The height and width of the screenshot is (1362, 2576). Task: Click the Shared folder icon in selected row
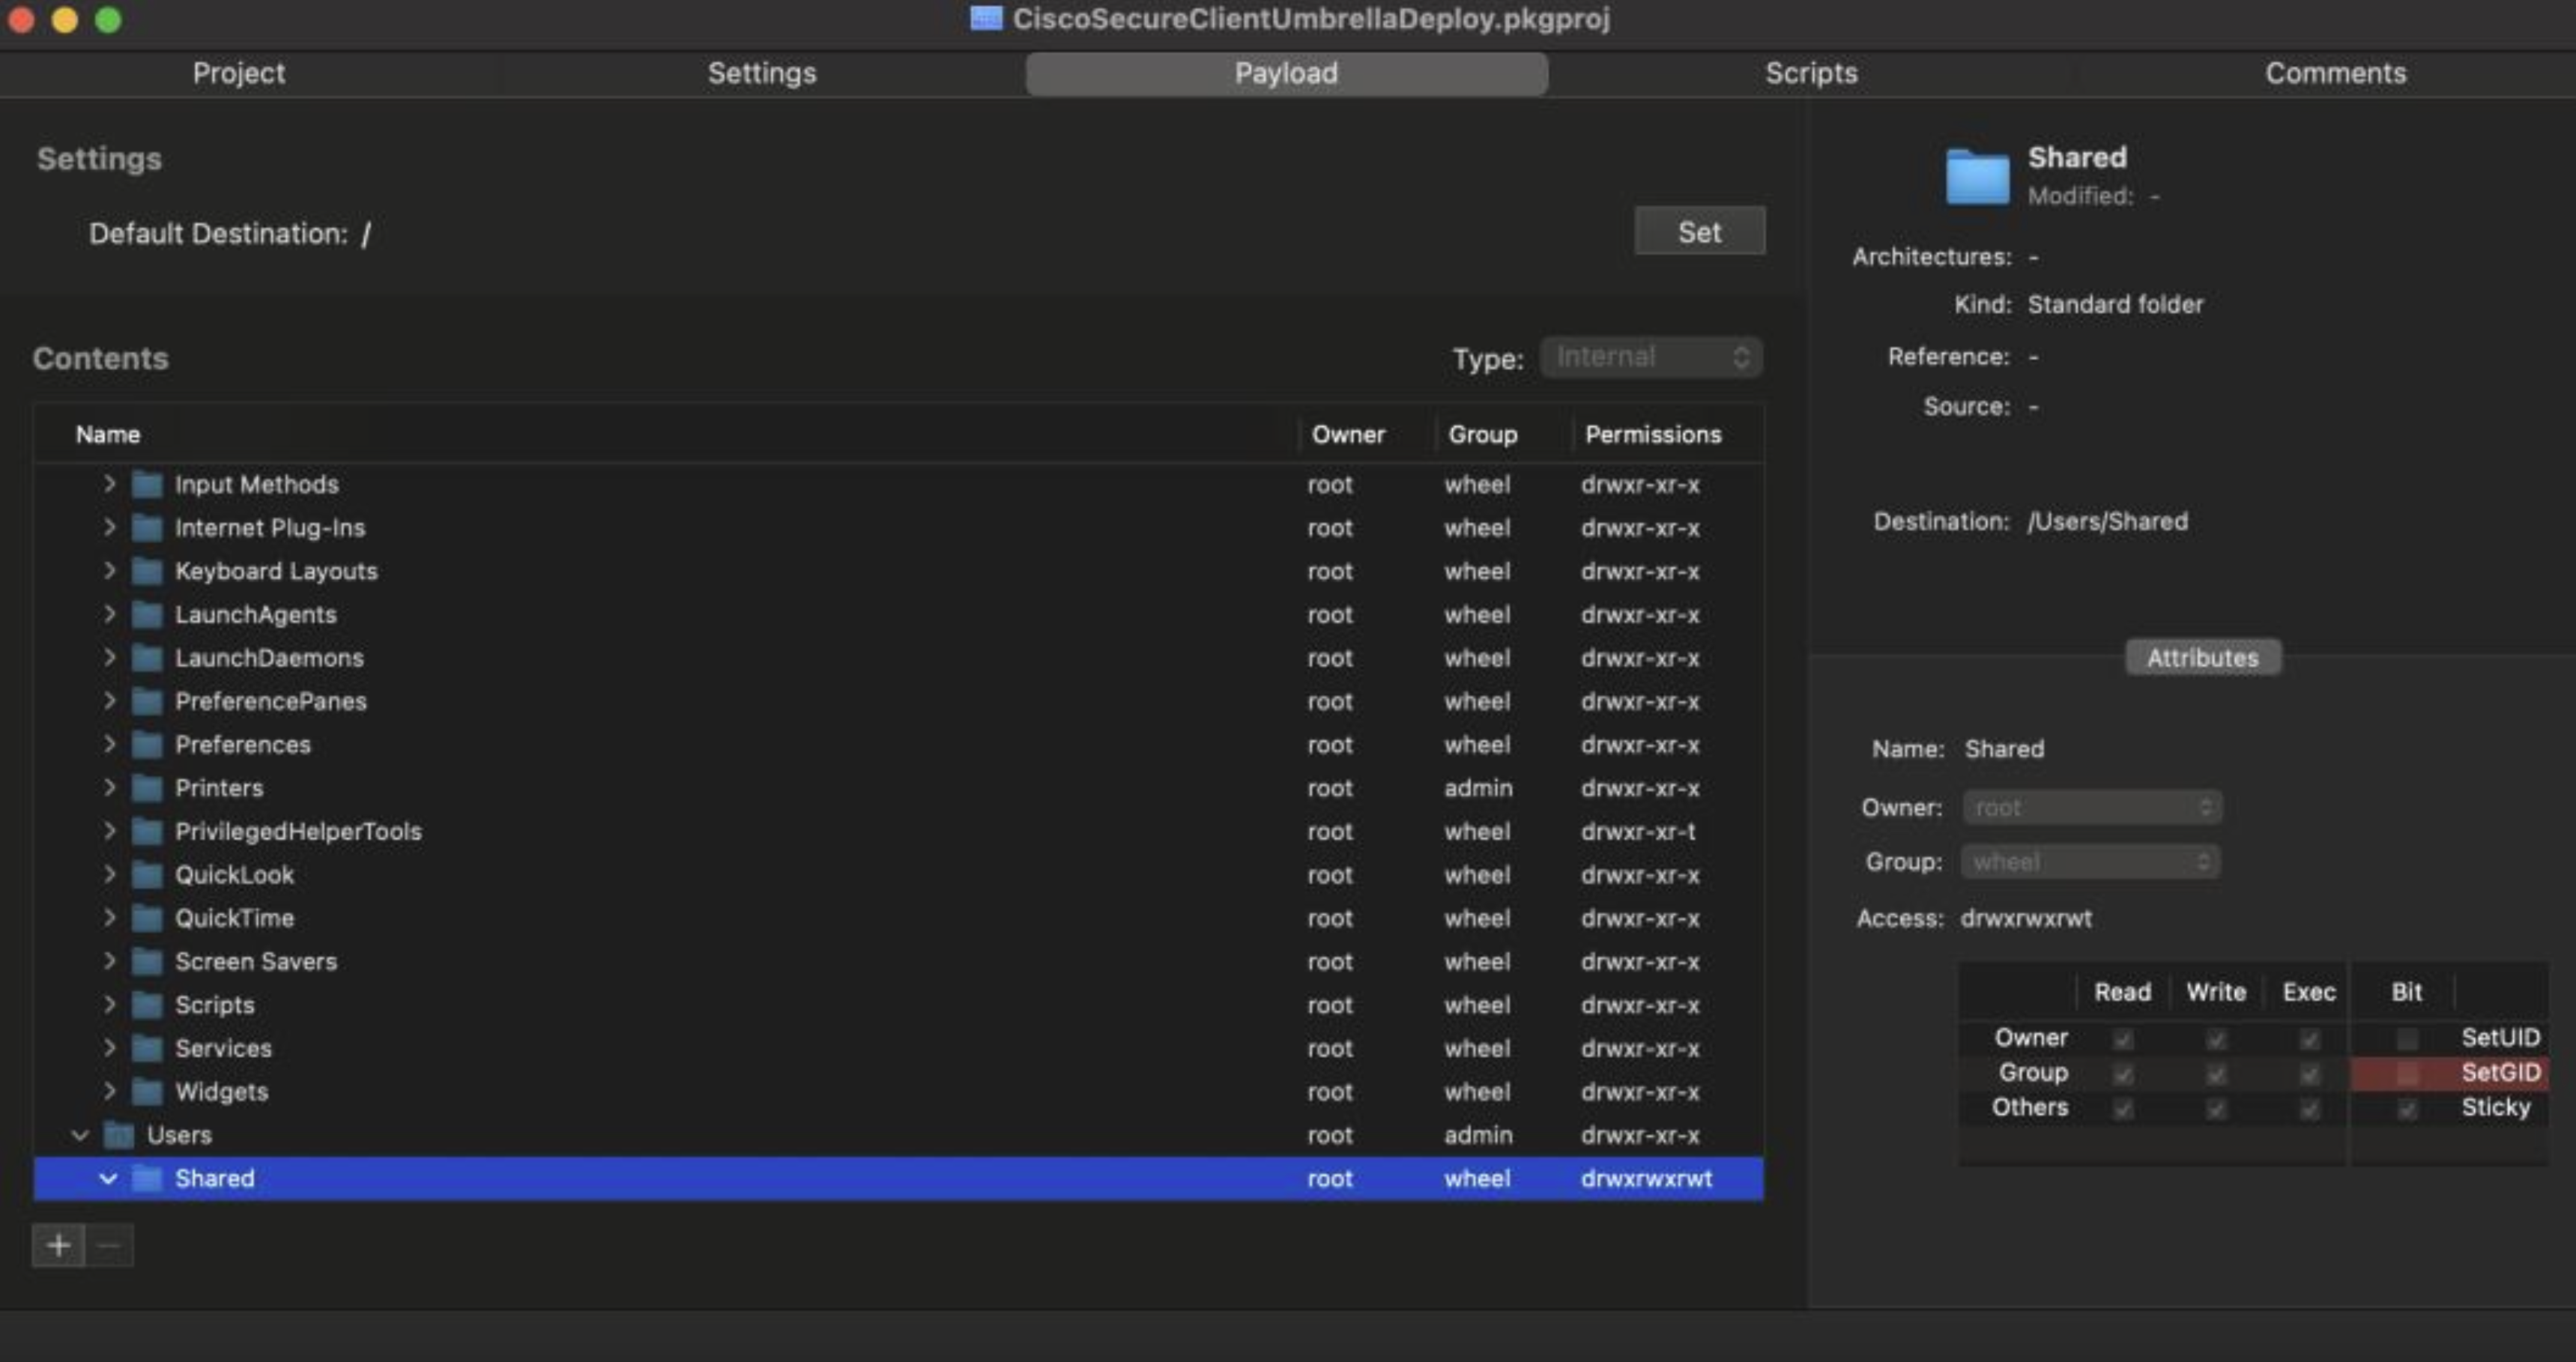[148, 1179]
